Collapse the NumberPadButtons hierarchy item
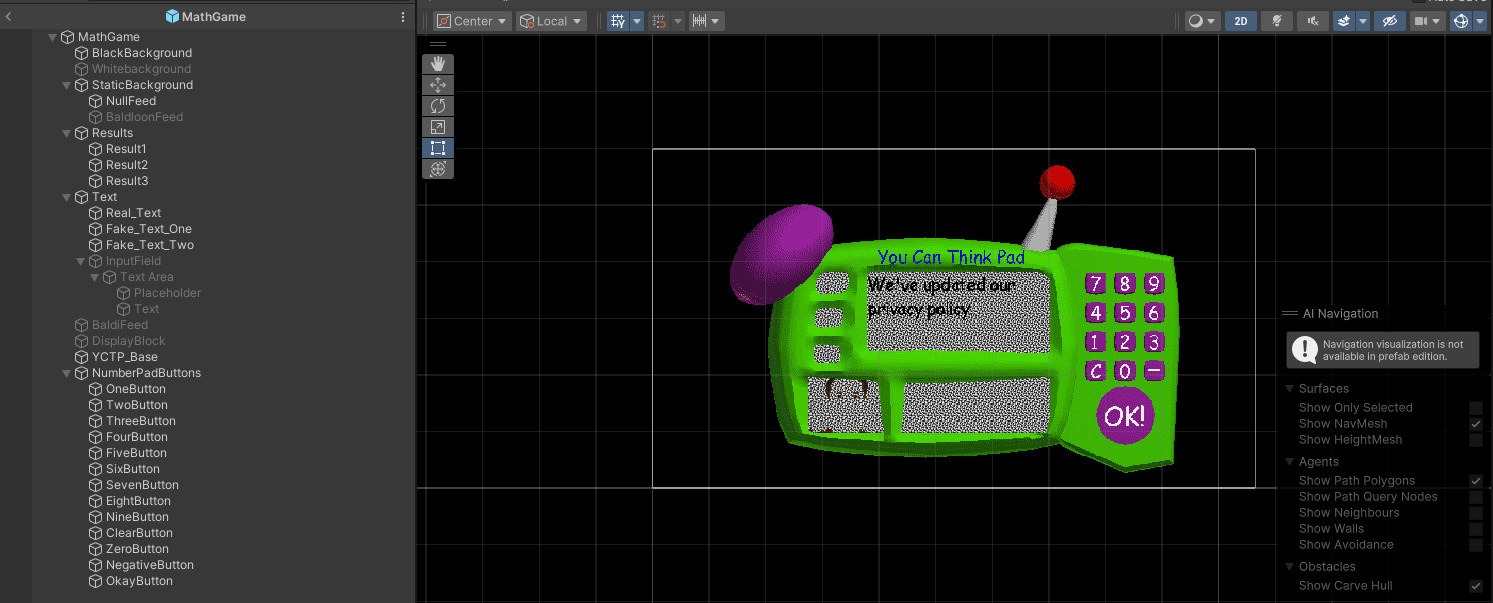This screenshot has width=1493, height=603. (x=66, y=372)
